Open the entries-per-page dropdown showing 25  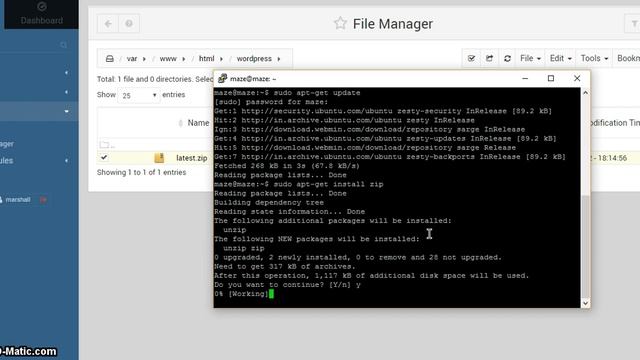pos(139,95)
